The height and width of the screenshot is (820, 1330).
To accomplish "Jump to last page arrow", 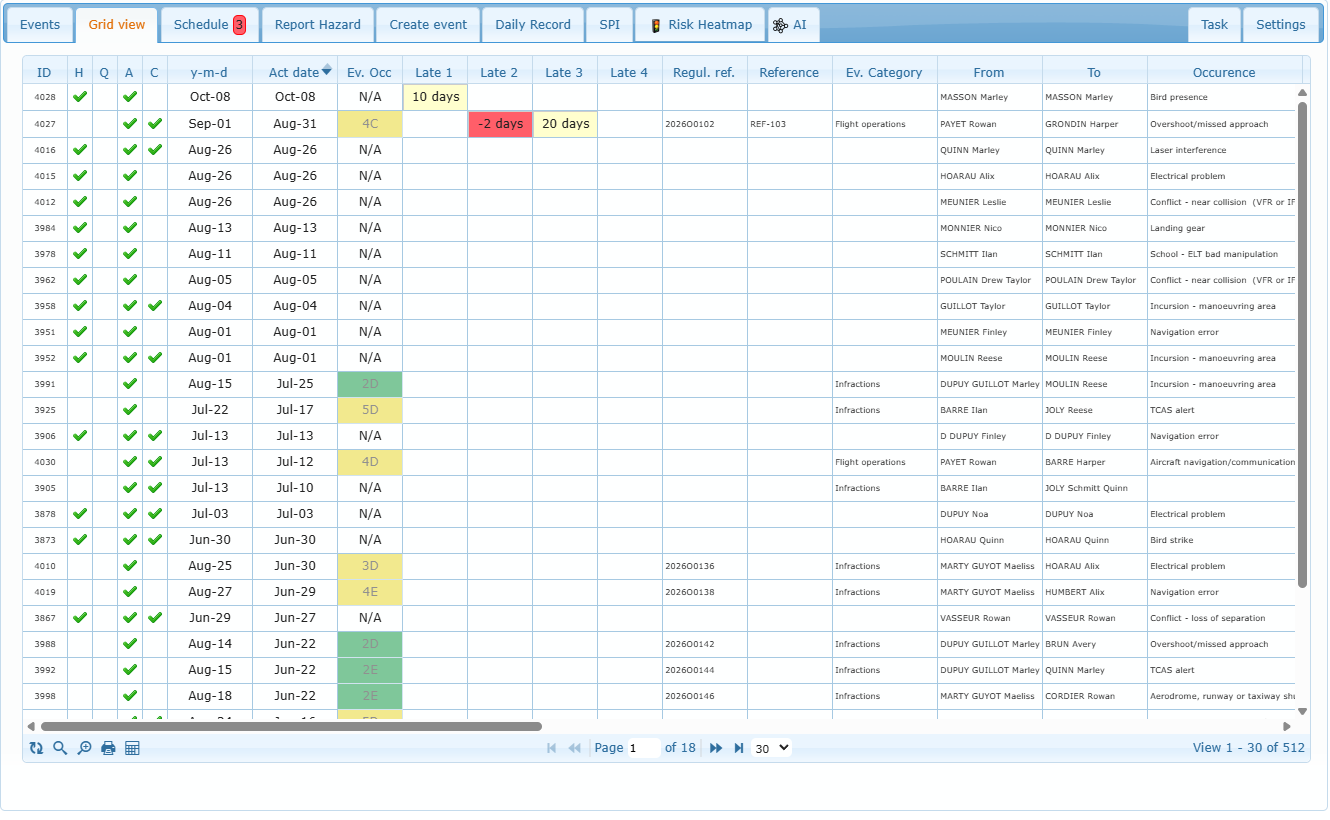I will (x=739, y=748).
